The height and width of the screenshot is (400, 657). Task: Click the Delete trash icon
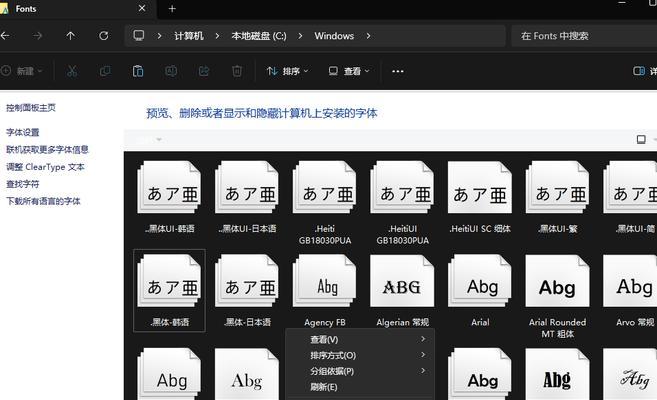pyautogui.click(x=237, y=71)
